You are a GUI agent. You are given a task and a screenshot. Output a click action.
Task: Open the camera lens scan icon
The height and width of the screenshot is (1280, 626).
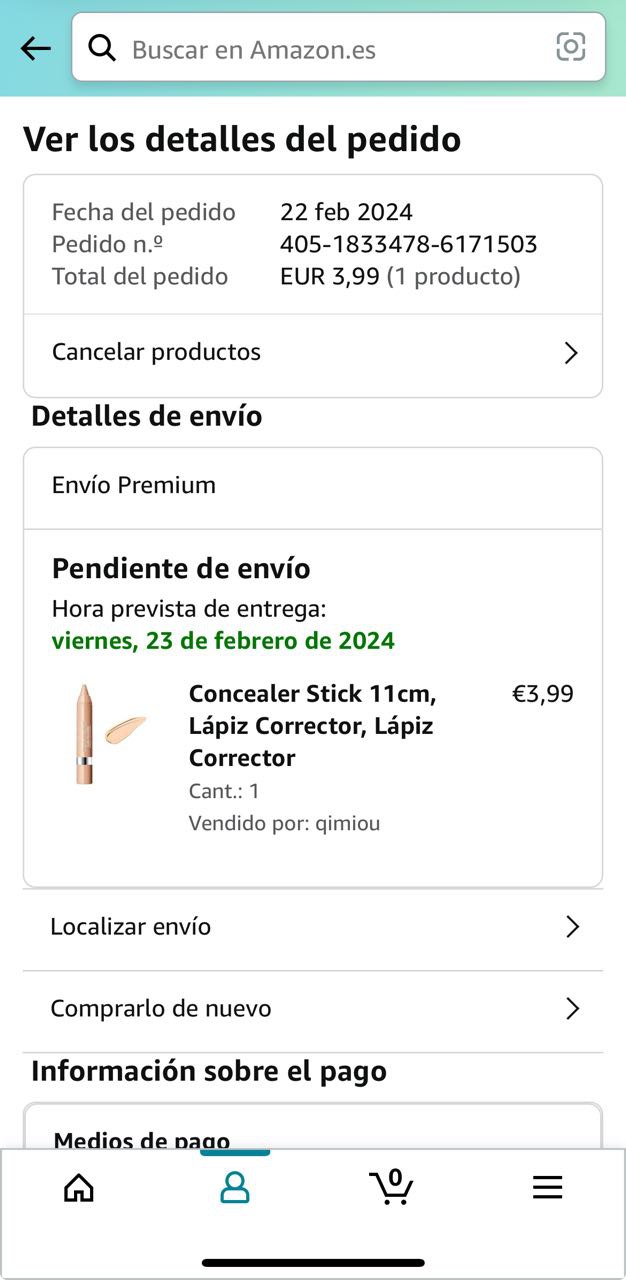click(x=570, y=47)
